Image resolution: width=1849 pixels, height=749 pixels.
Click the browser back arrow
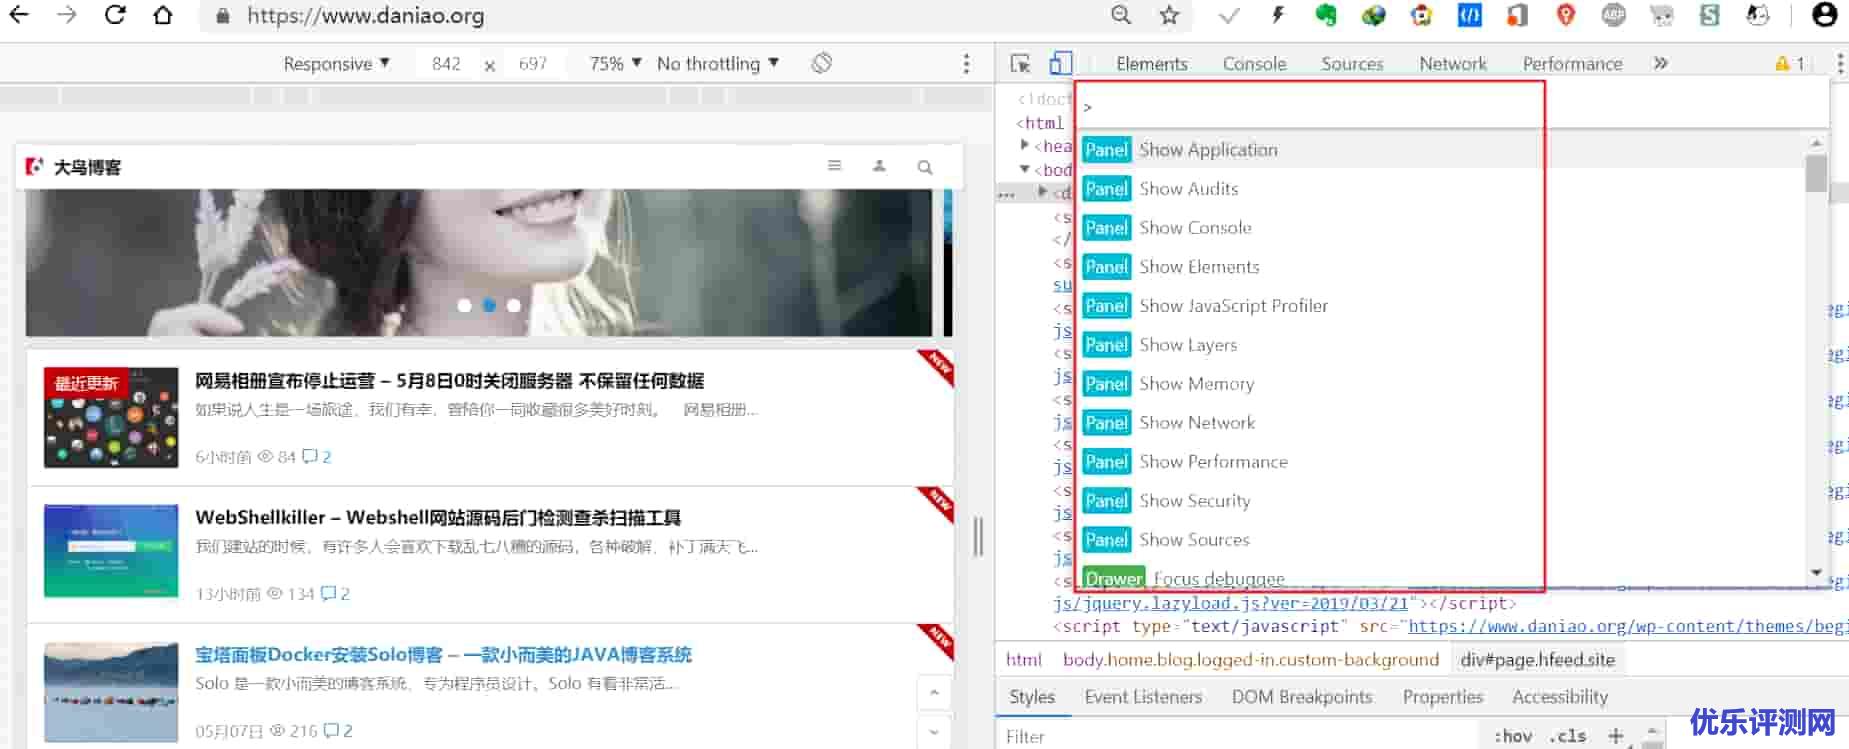(x=19, y=15)
